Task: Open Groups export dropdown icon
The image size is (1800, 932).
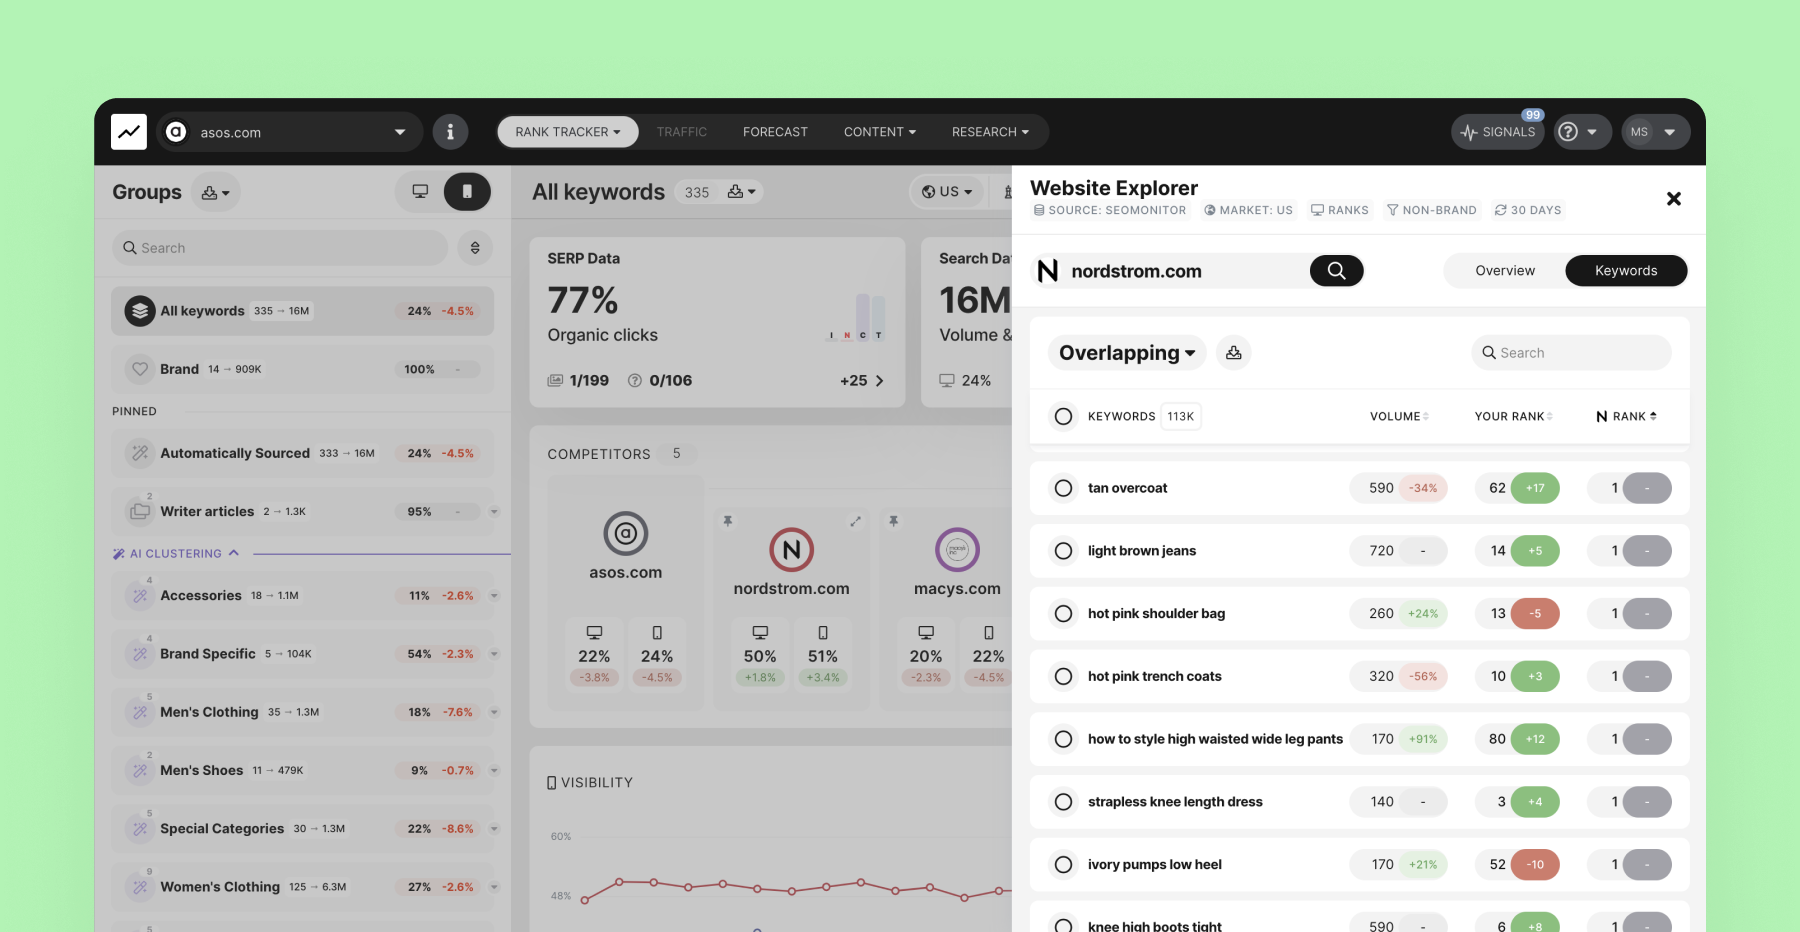Action: click(215, 192)
